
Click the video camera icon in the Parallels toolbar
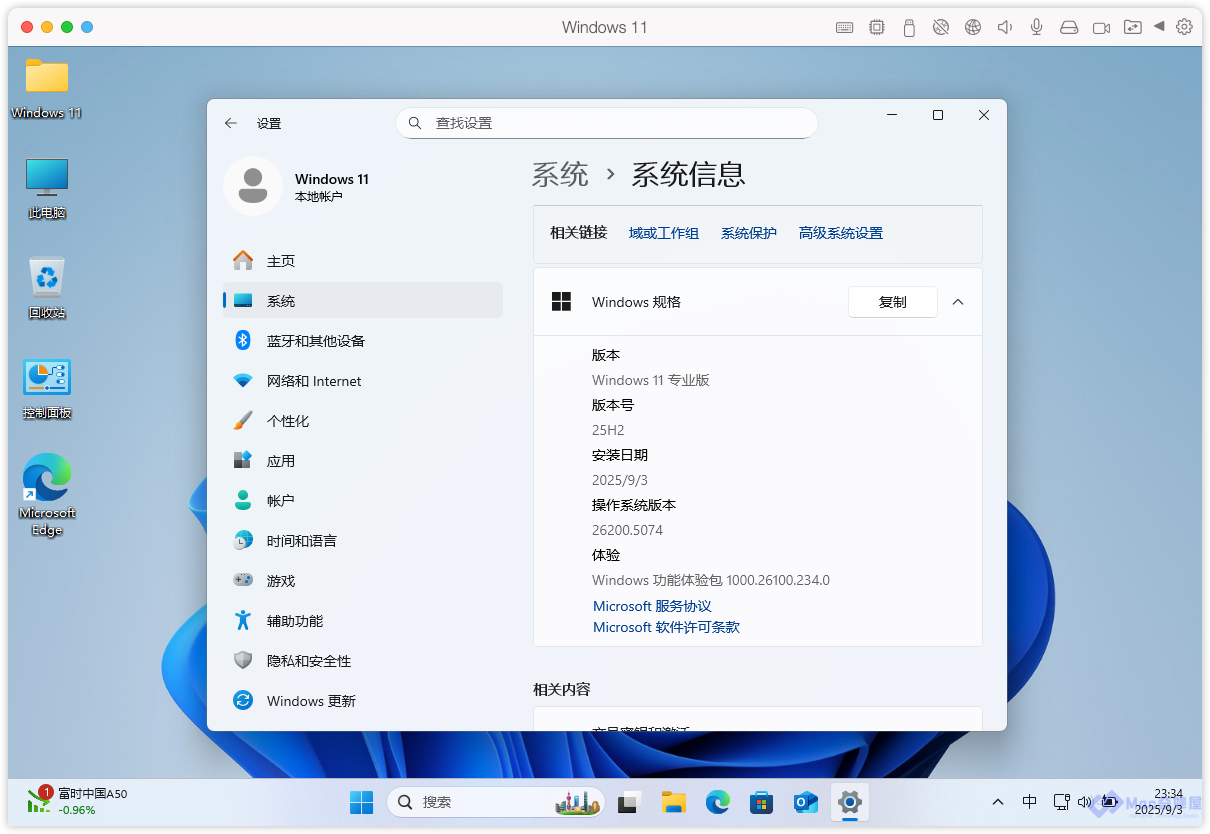(x=1101, y=28)
